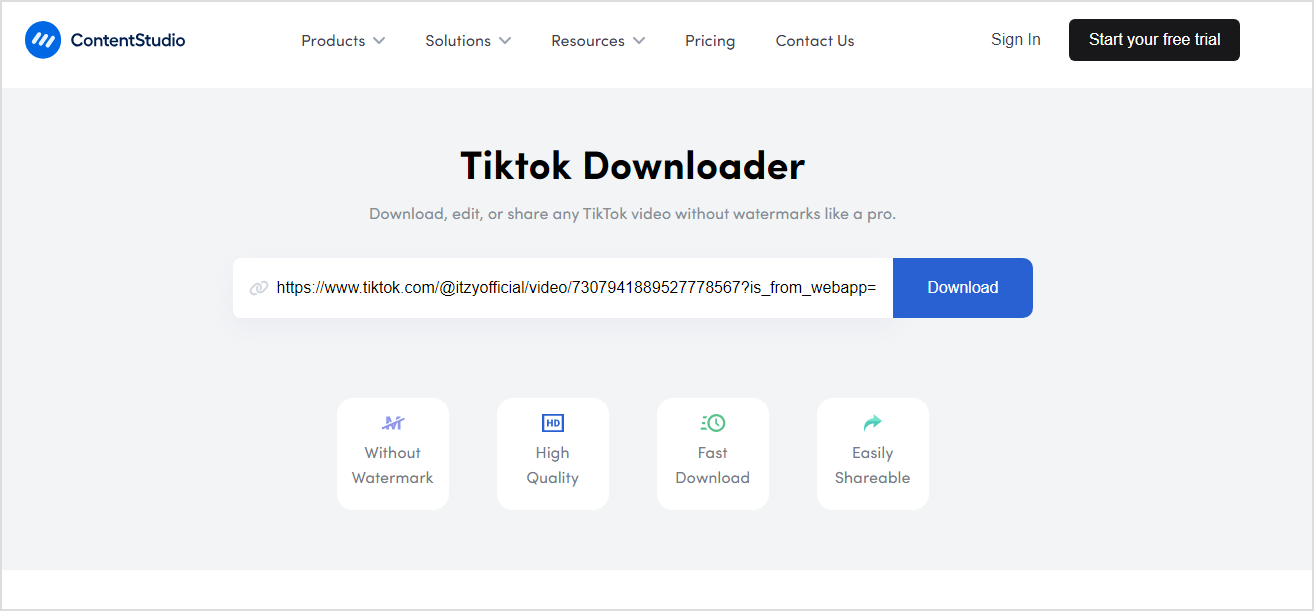Open the Sign In link
The image size is (1314, 611).
point(1015,39)
